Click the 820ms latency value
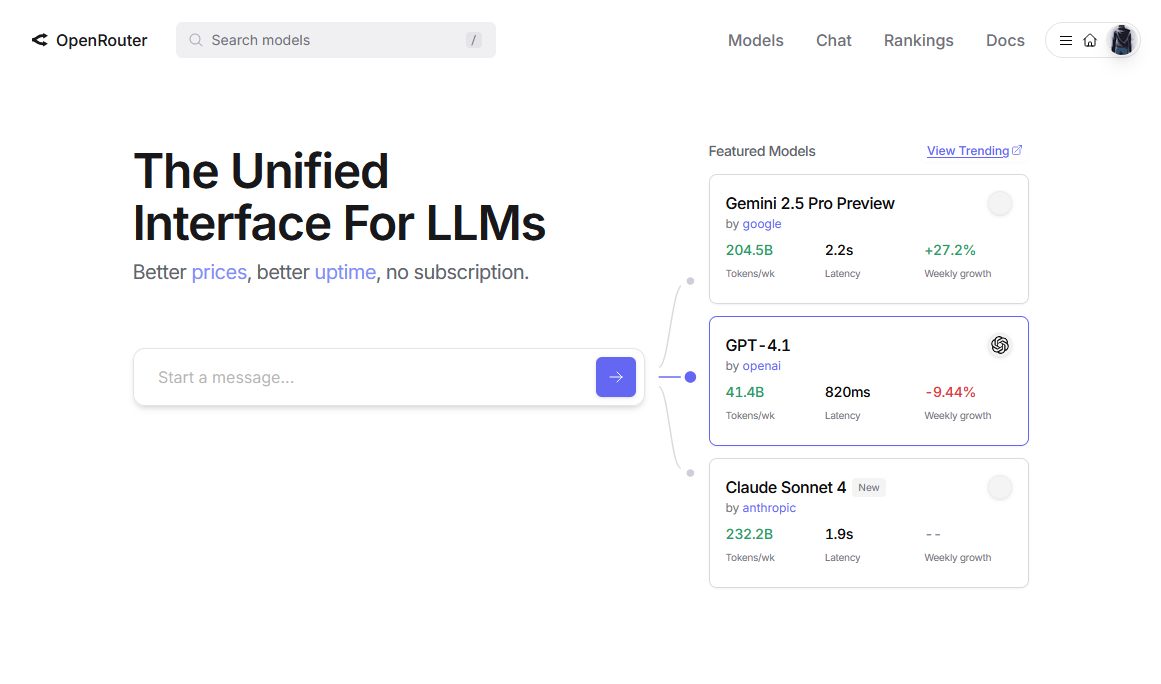The height and width of the screenshot is (684, 1161). pyautogui.click(x=848, y=392)
